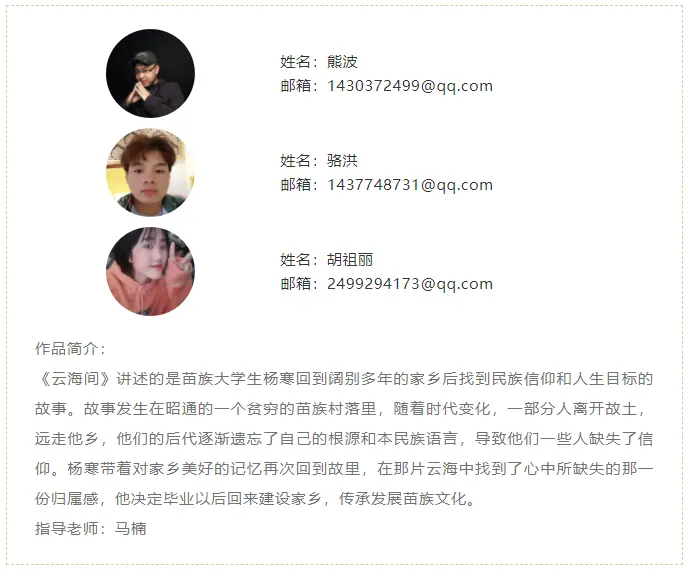Select the name 胡祖丽
690x574 pixels.
point(350,260)
